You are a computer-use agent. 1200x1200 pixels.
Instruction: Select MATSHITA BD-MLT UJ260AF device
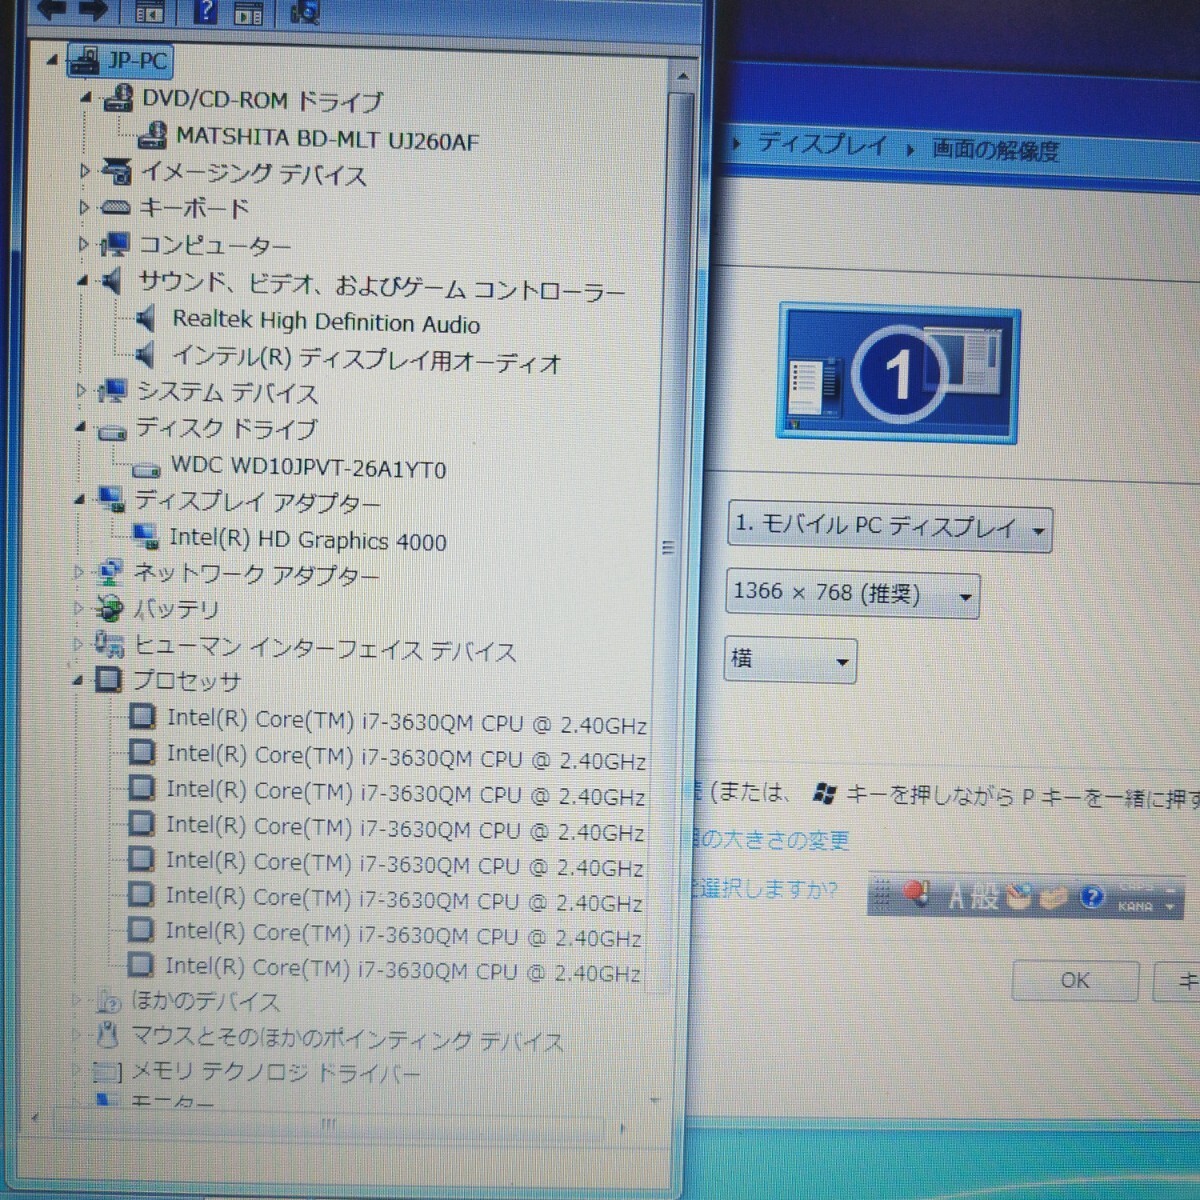(327, 137)
